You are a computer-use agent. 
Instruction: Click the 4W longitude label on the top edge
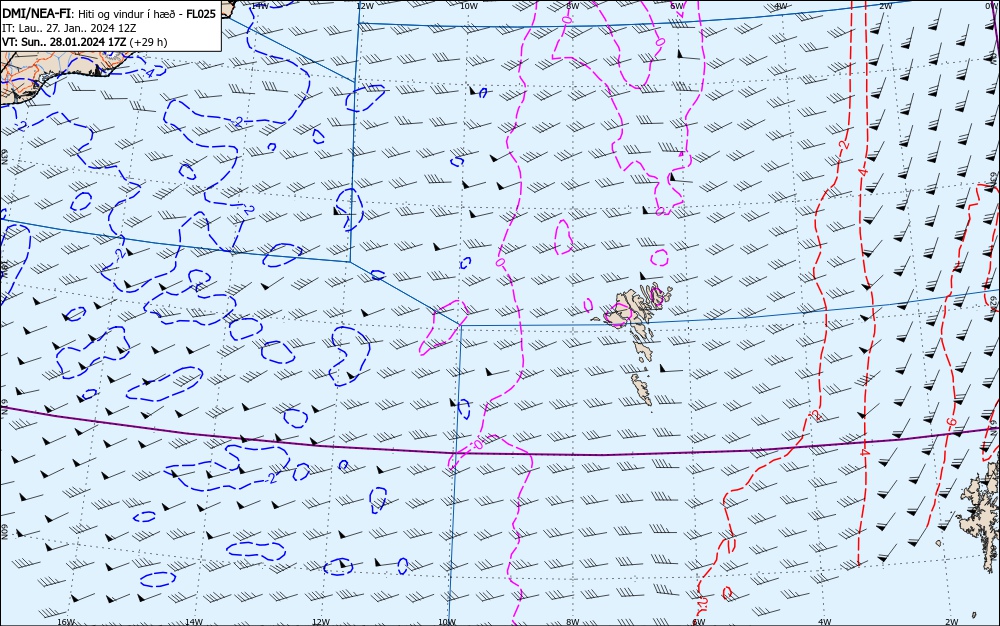781,6
